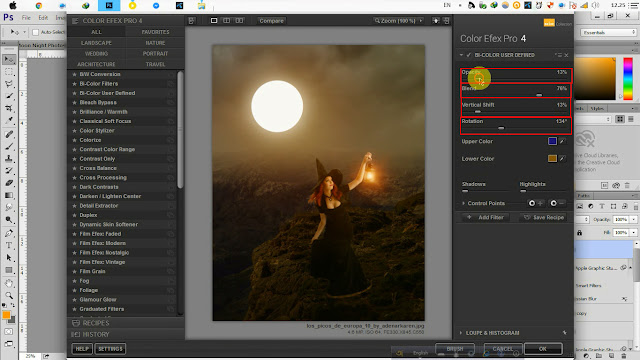
Task: Select the Horizontal Type tool
Action: click(x=9, y=245)
